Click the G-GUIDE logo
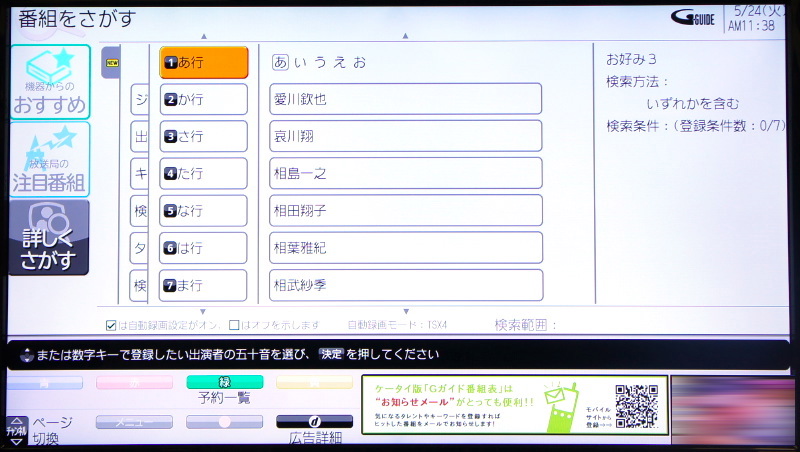This screenshot has width=800, height=452. pos(692,18)
